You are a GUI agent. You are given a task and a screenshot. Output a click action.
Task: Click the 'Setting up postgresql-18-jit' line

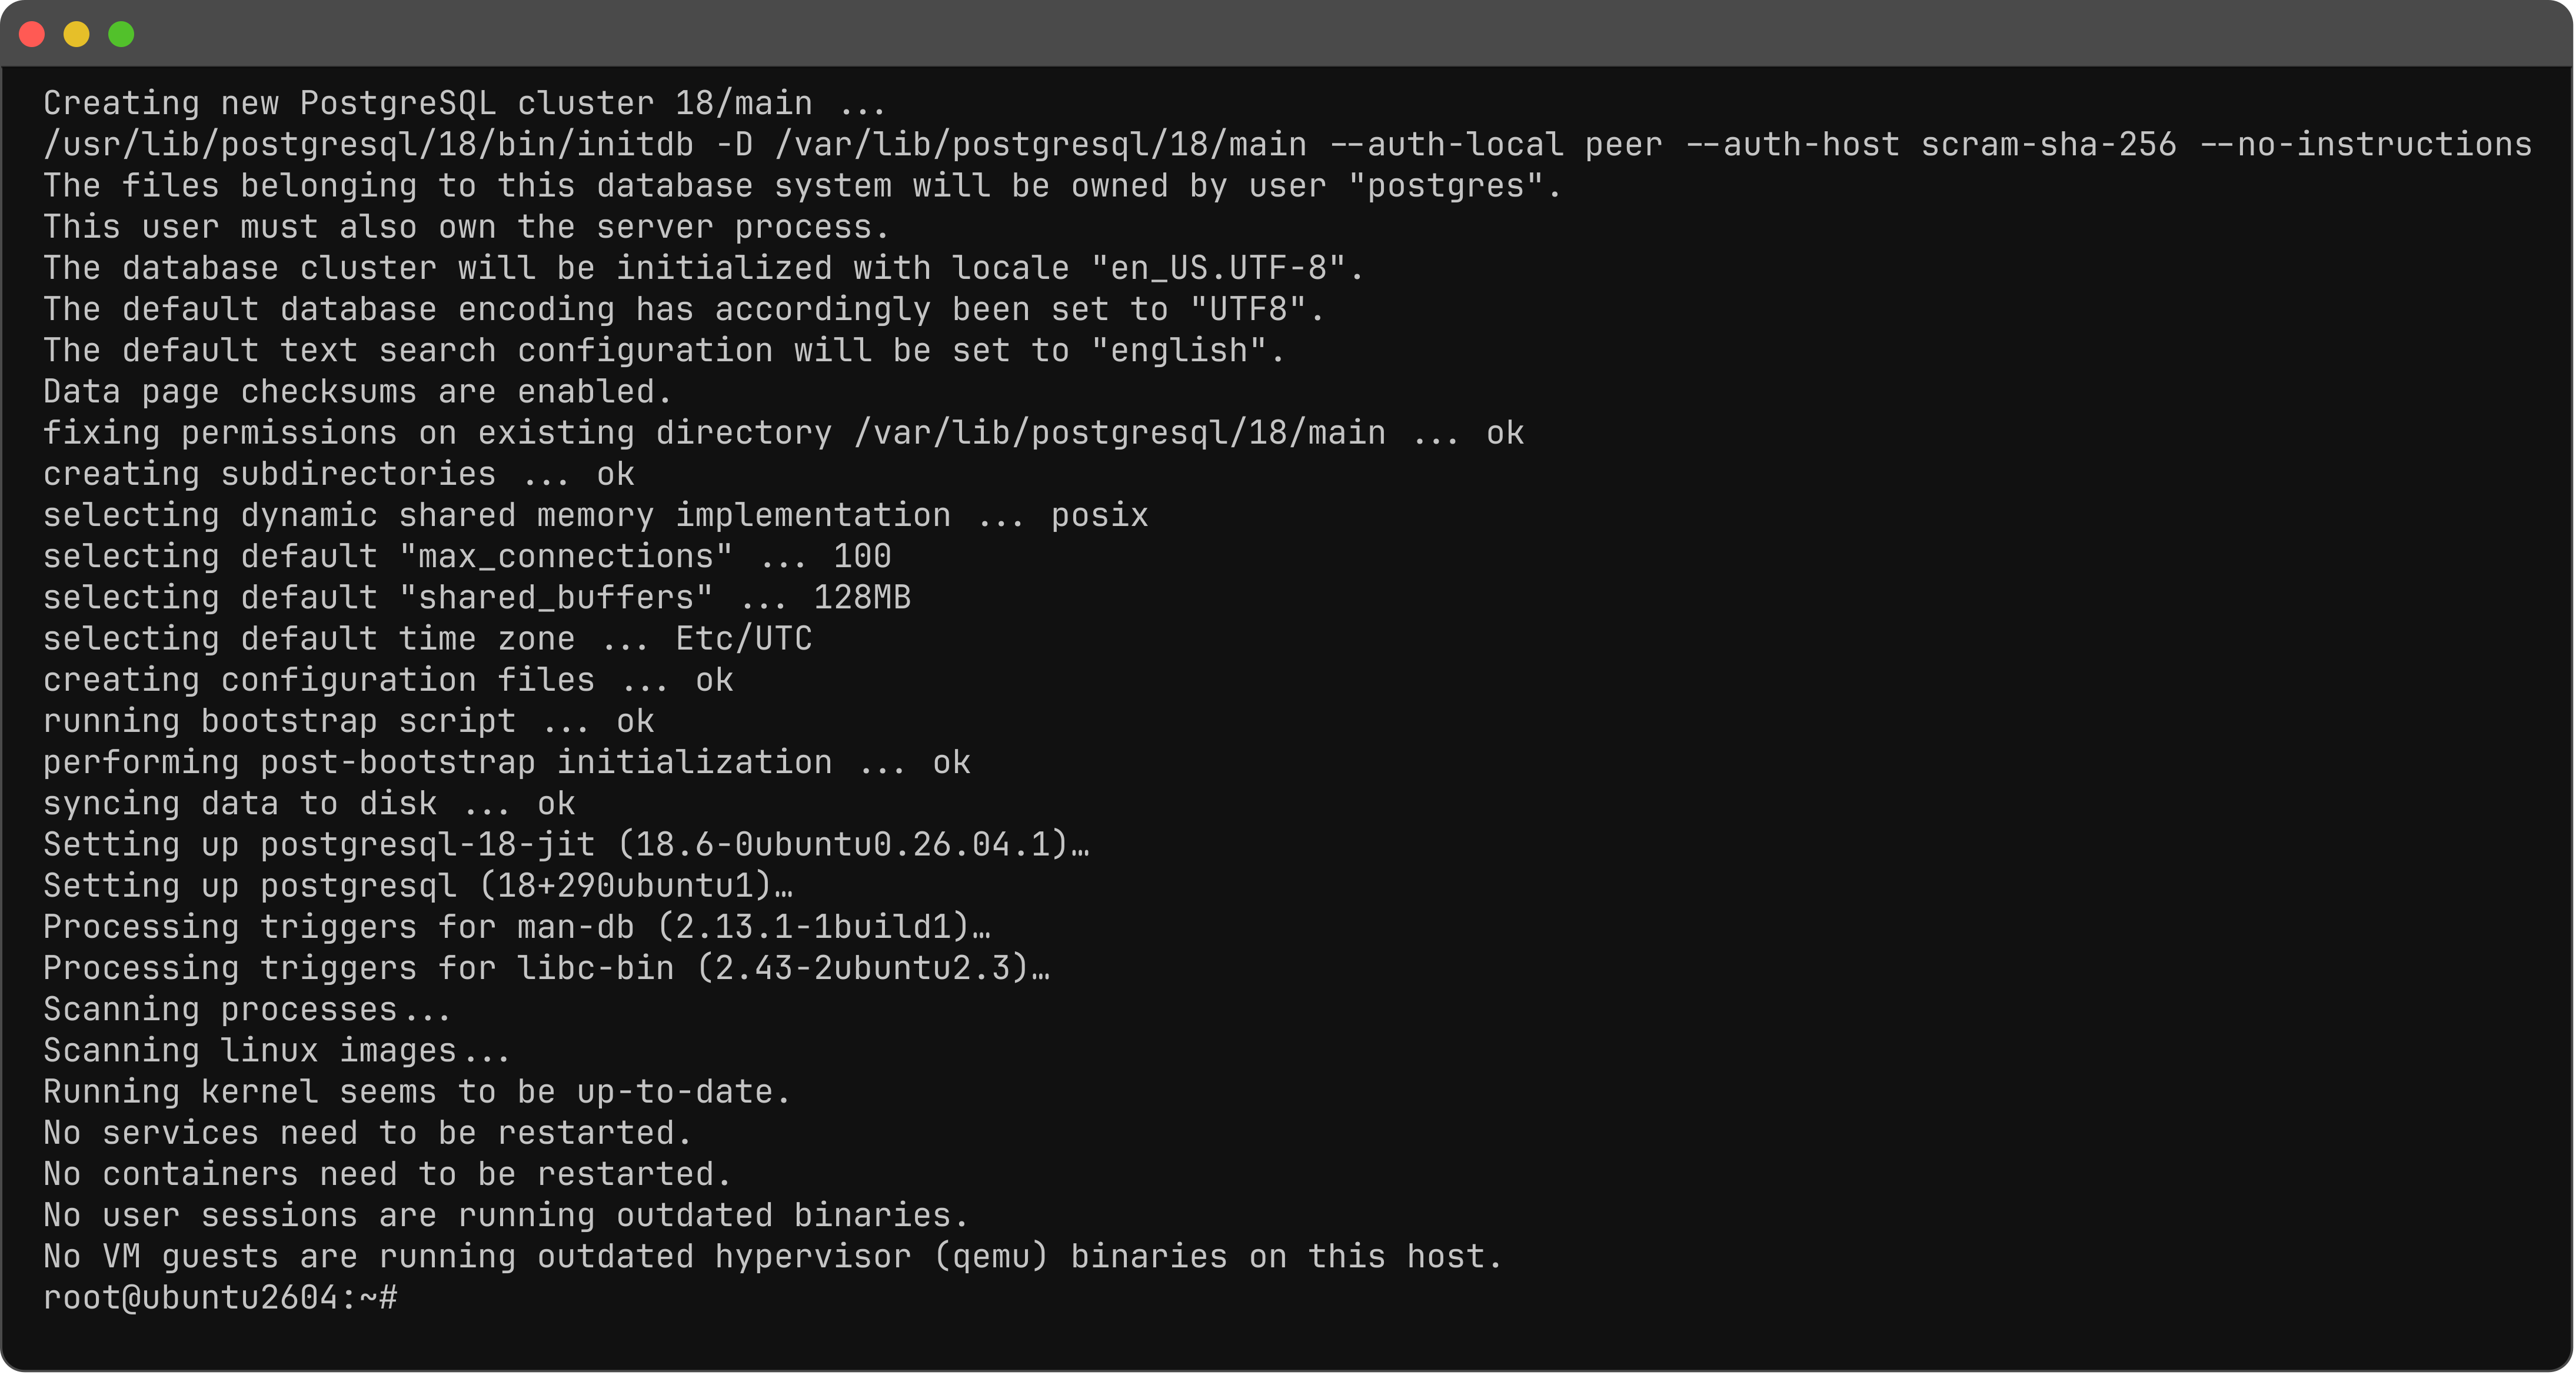[566, 844]
